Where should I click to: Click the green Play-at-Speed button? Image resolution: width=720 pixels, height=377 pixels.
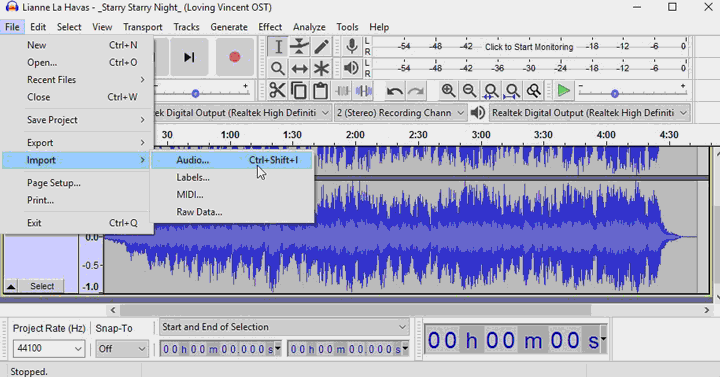tap(563, 90)
